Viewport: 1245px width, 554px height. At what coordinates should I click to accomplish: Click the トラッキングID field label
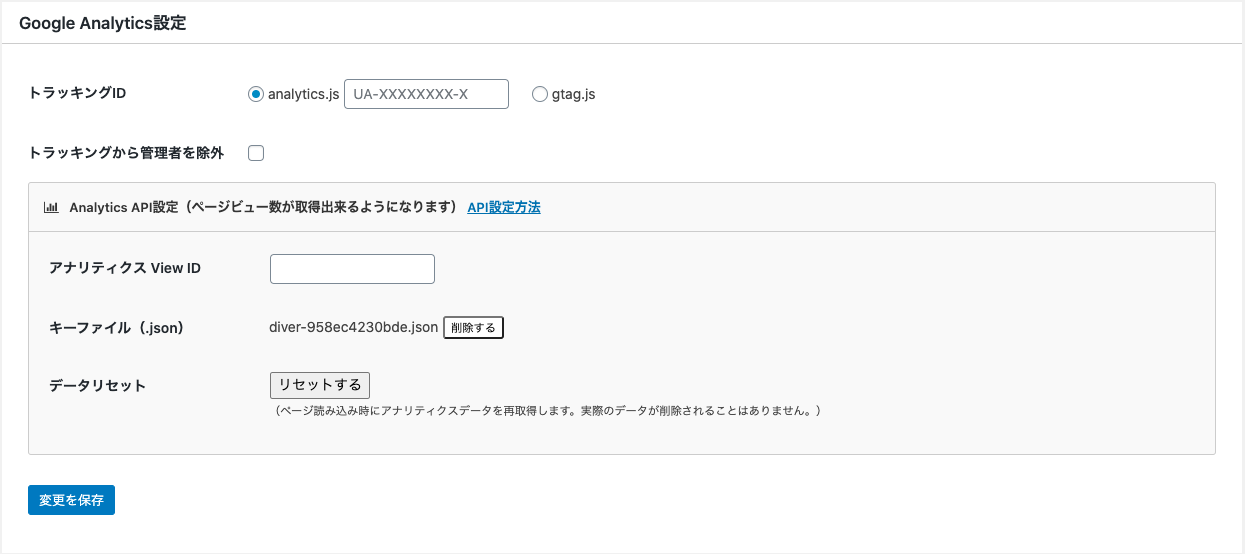[x=77, y=94]
